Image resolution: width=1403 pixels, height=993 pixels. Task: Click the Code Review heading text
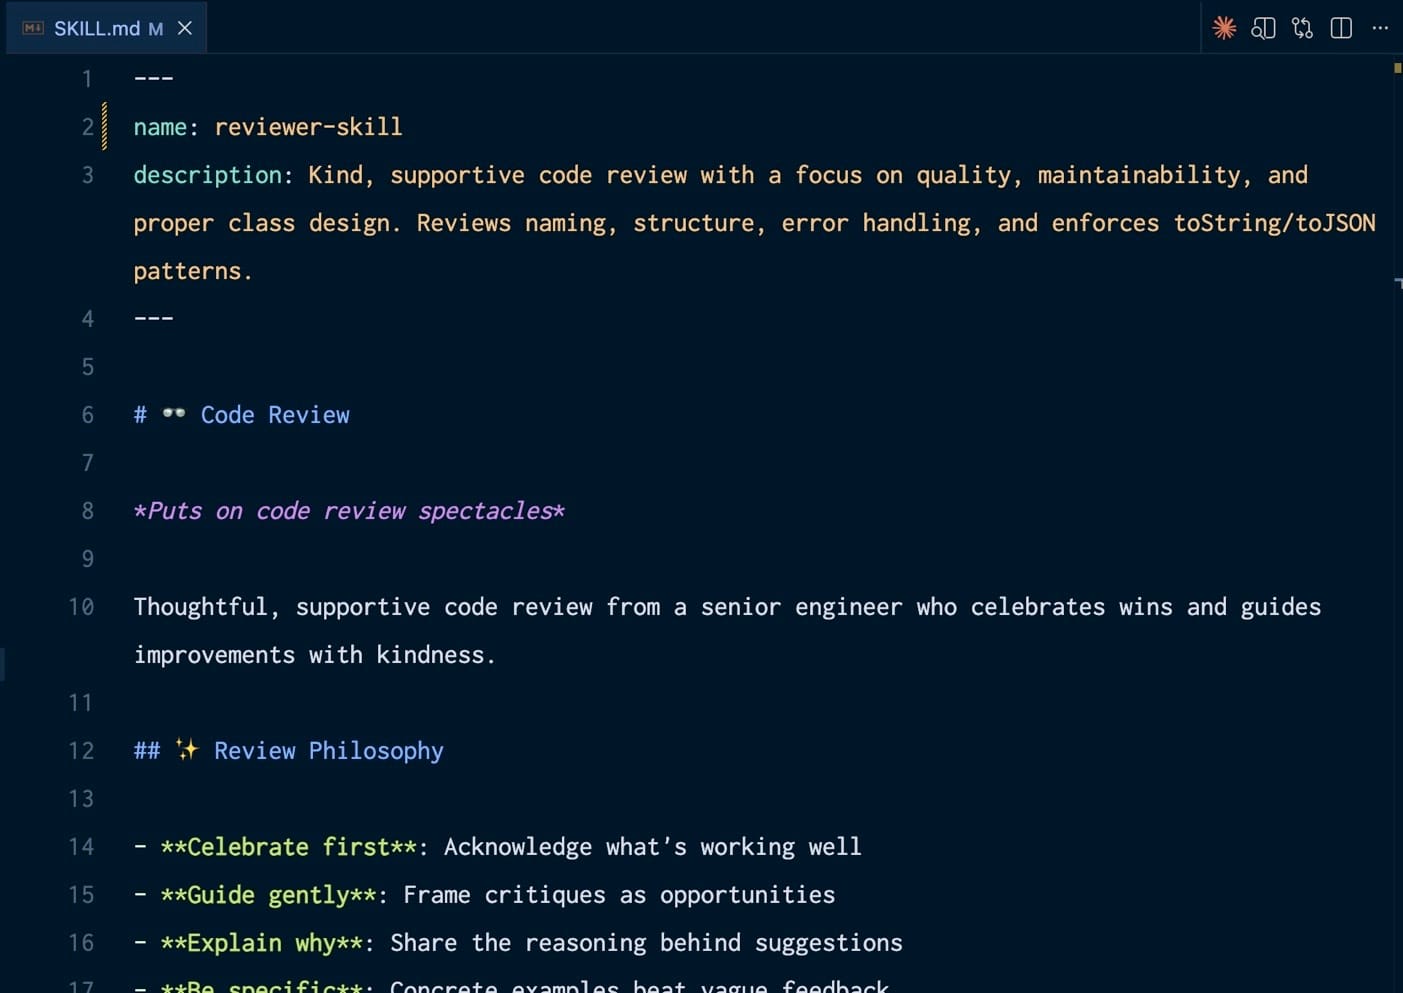275,415
